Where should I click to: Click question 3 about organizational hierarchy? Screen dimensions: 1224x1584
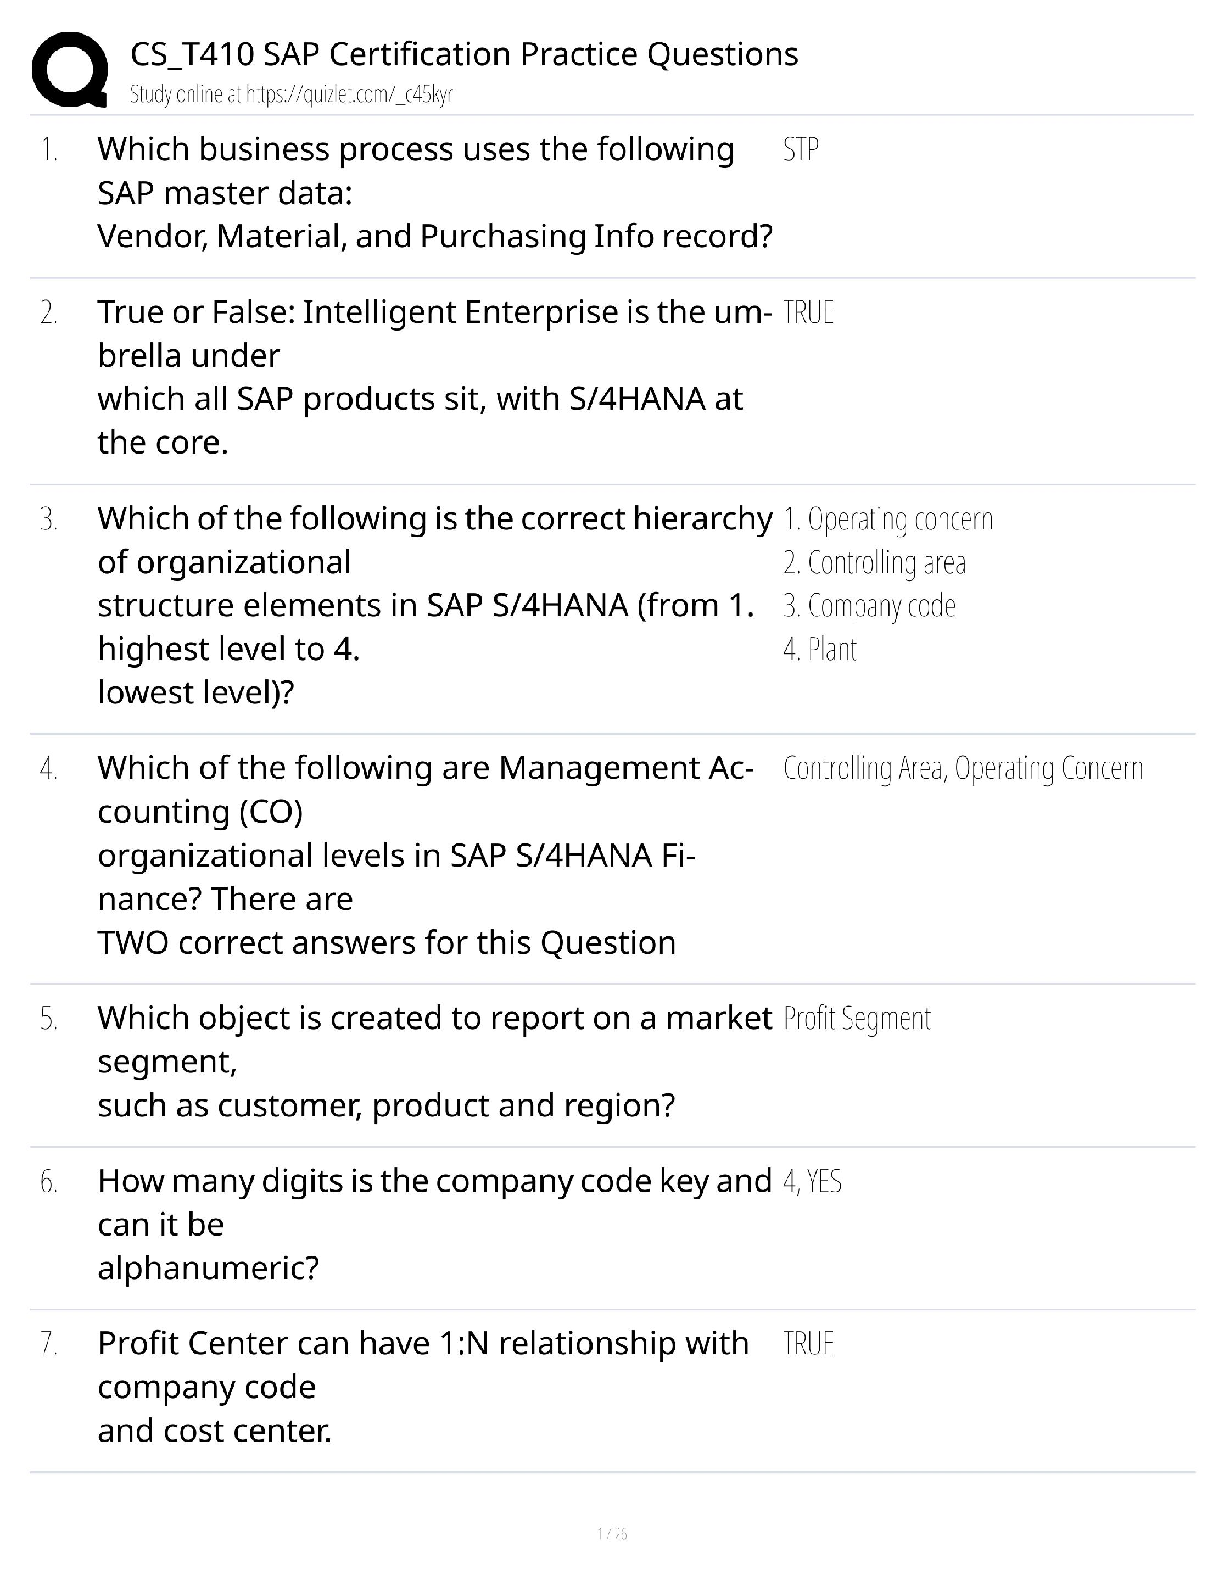click(x=434, y=605)
